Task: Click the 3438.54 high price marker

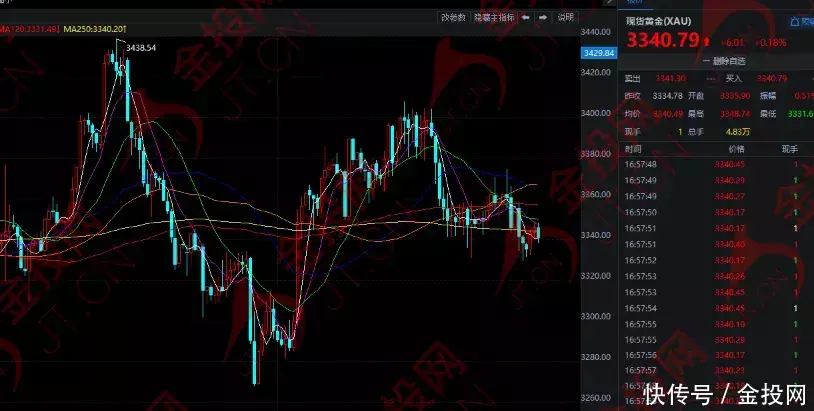Action: pyautogui.click(x=141, y=48)
